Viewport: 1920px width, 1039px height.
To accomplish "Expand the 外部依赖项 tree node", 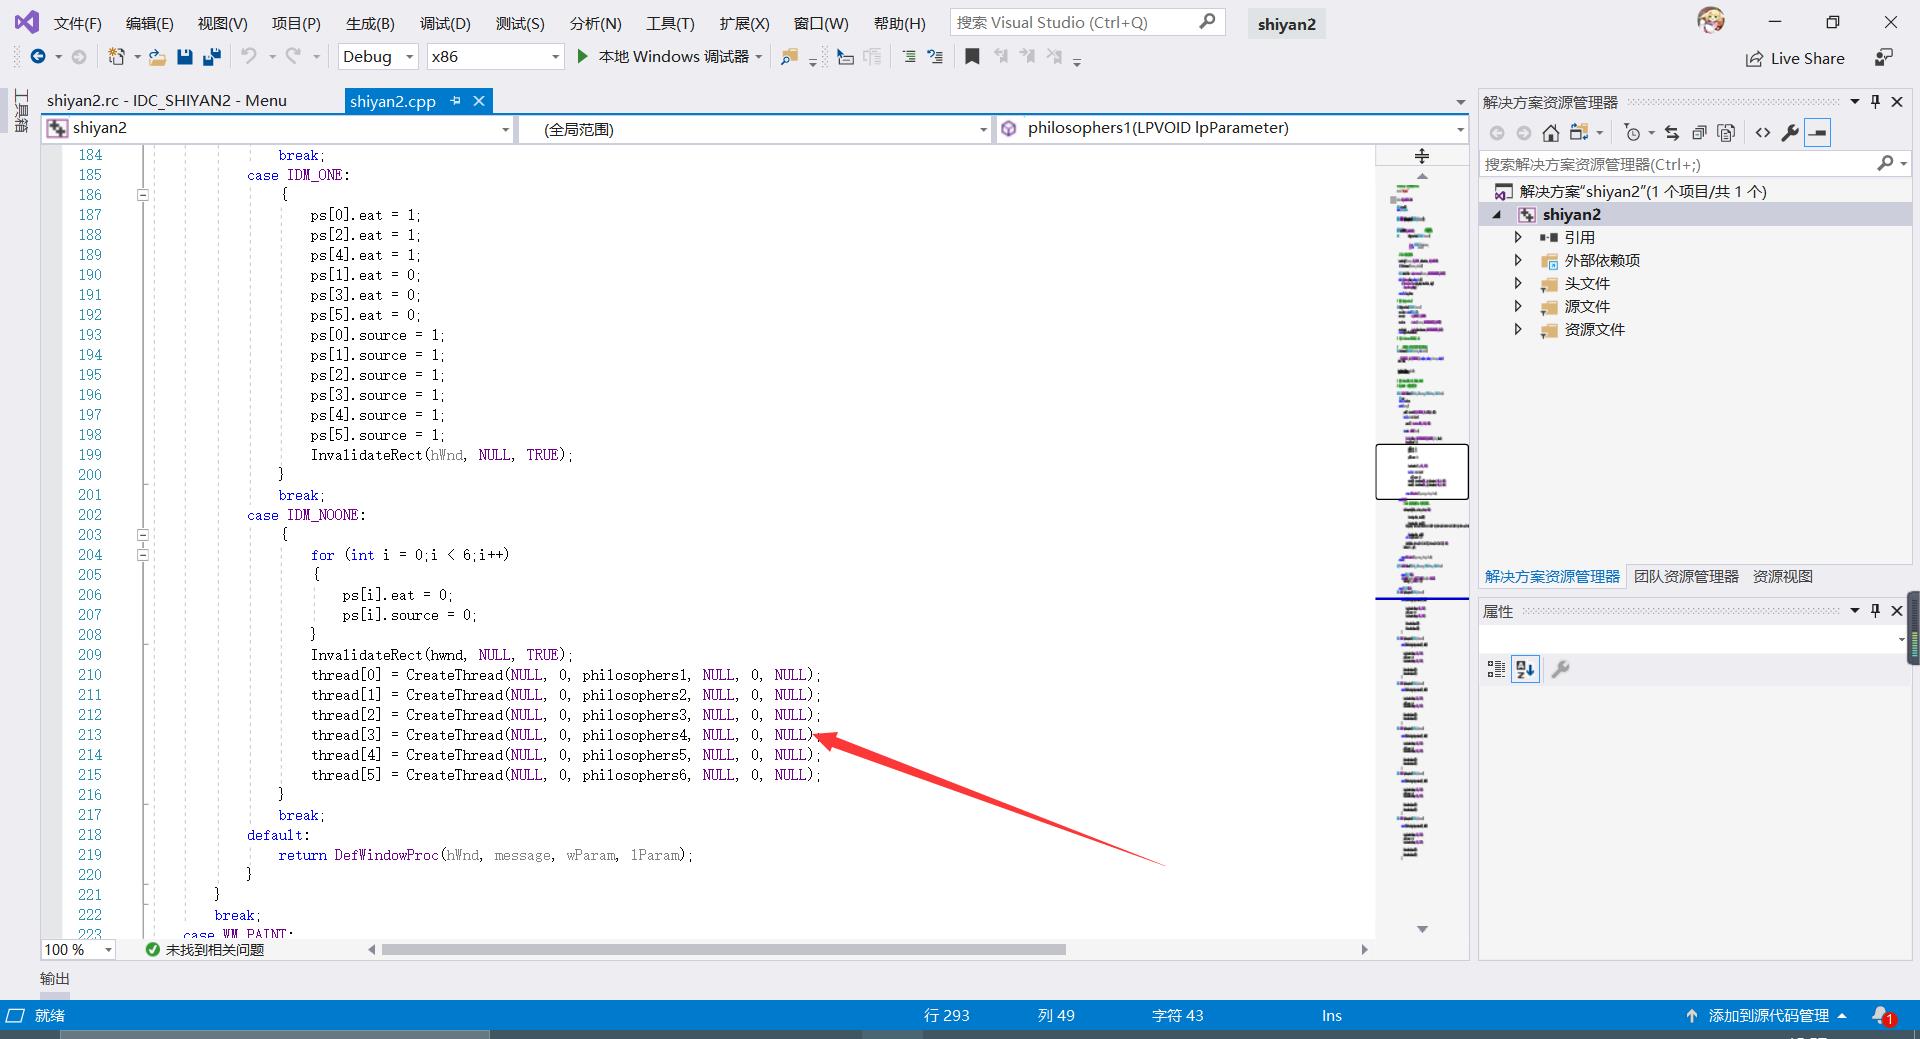I will (1518, 261).
